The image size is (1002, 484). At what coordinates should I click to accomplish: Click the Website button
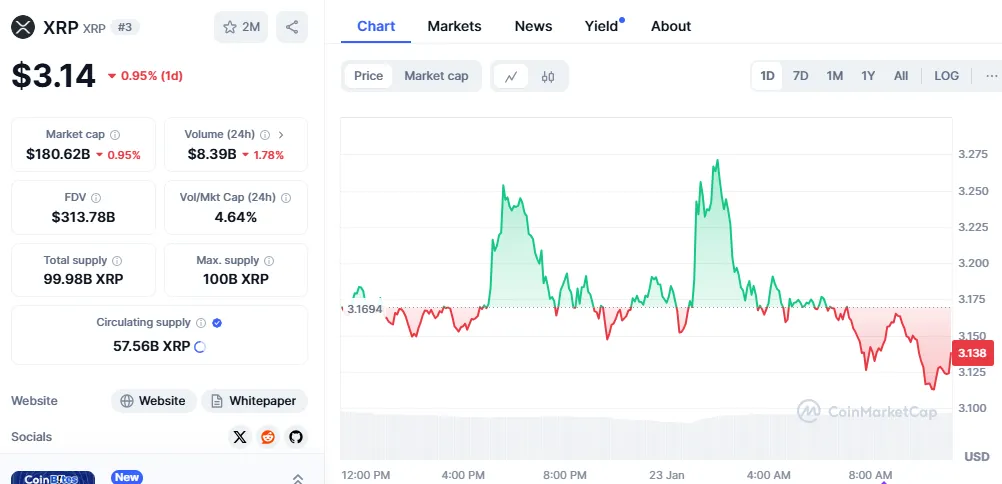click(153, 401)
